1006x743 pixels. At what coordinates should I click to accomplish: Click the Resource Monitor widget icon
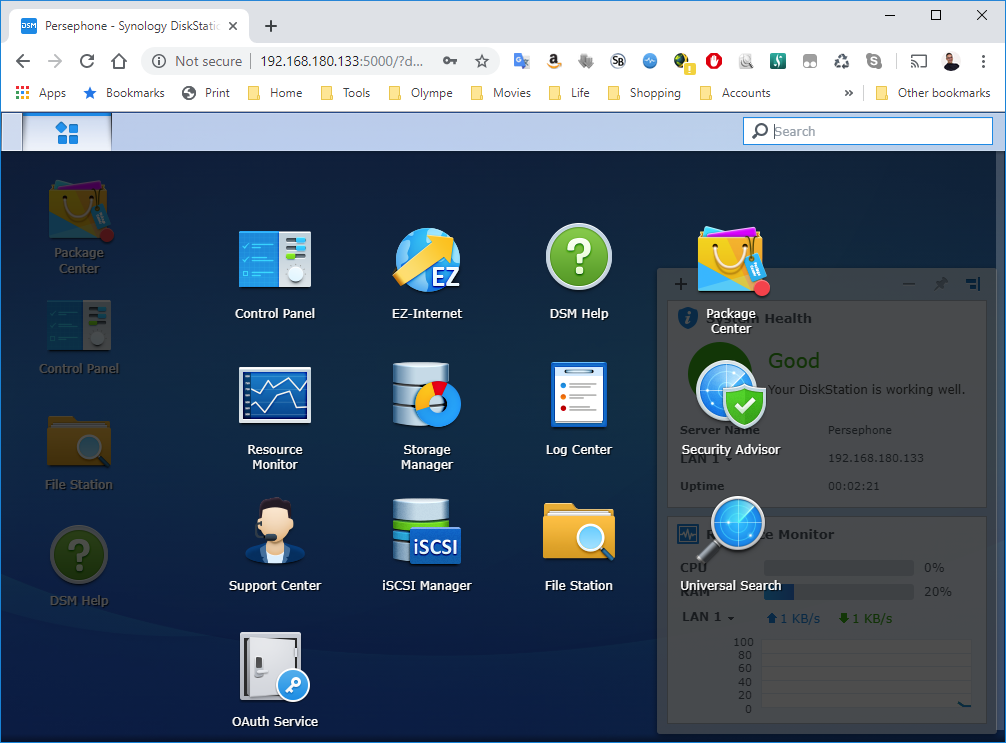pyautogui.click(x=688, y=534)
